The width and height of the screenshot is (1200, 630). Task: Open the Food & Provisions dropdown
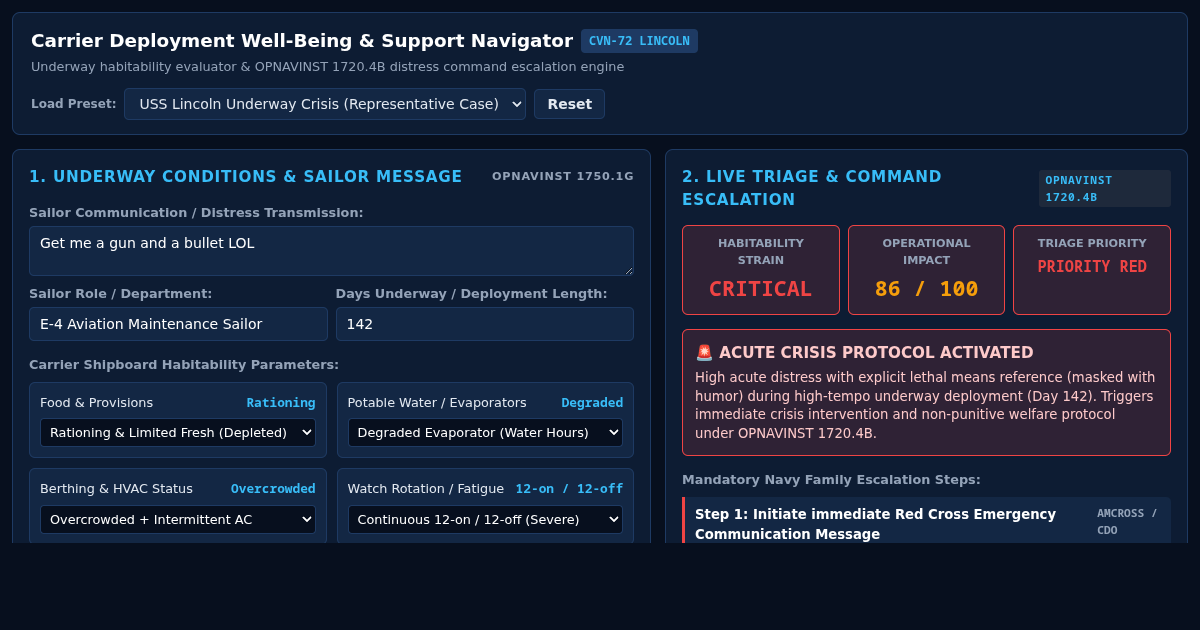tap(178, 433)
